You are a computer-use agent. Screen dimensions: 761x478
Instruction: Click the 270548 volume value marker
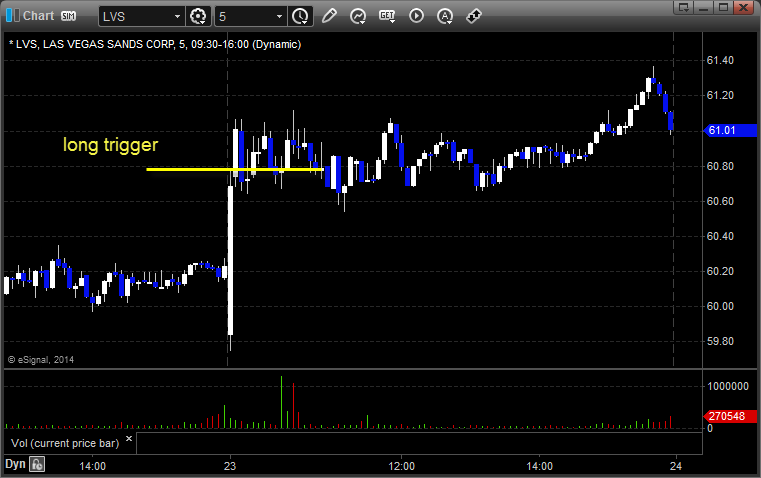730,416
